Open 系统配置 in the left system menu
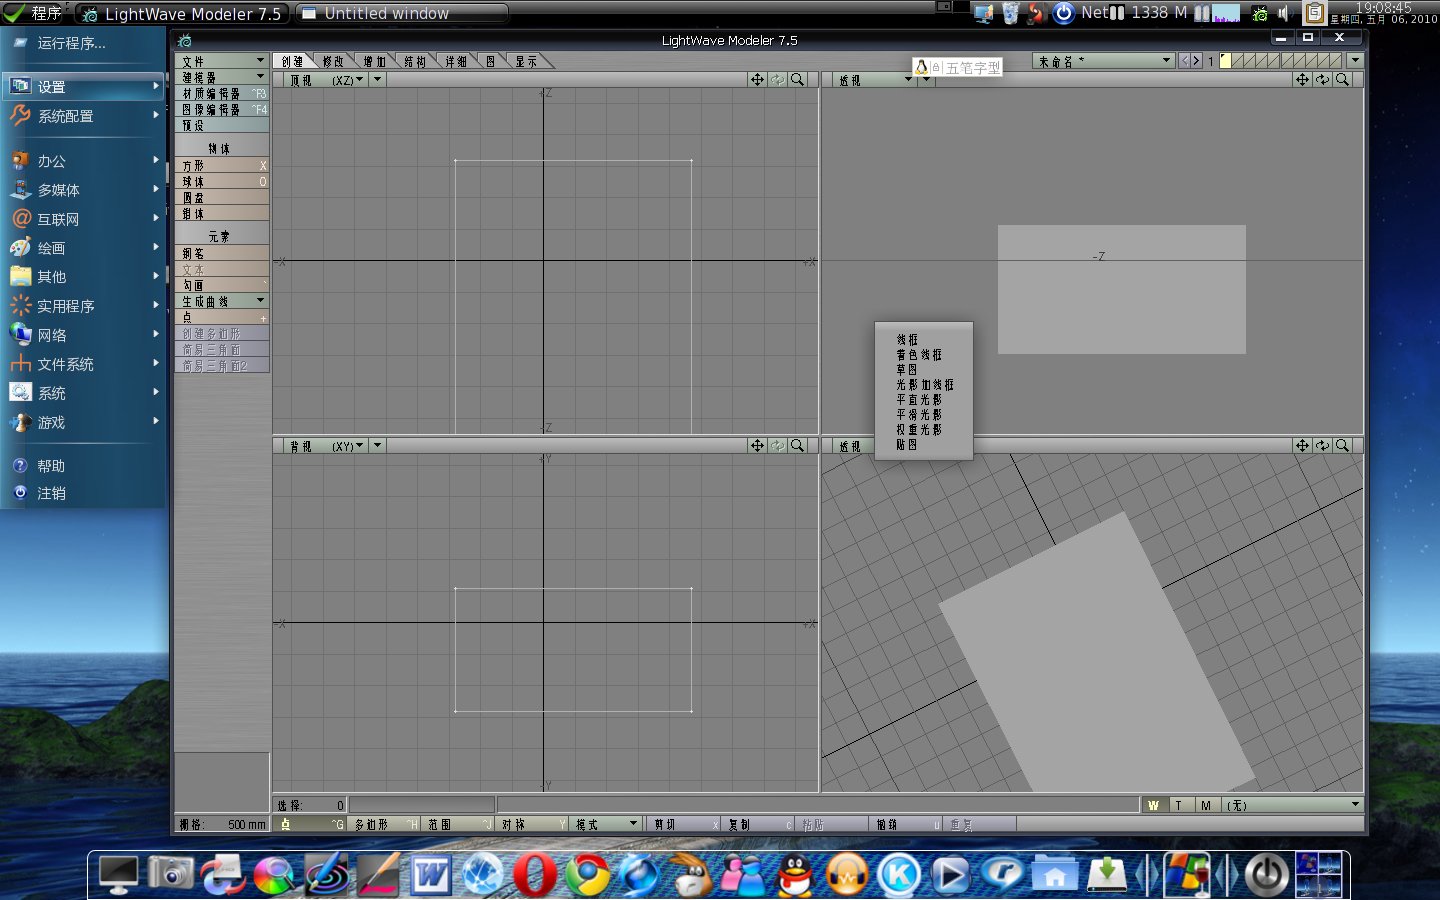The width and height of the screenshot is (1440, 900). pos(83,116)
